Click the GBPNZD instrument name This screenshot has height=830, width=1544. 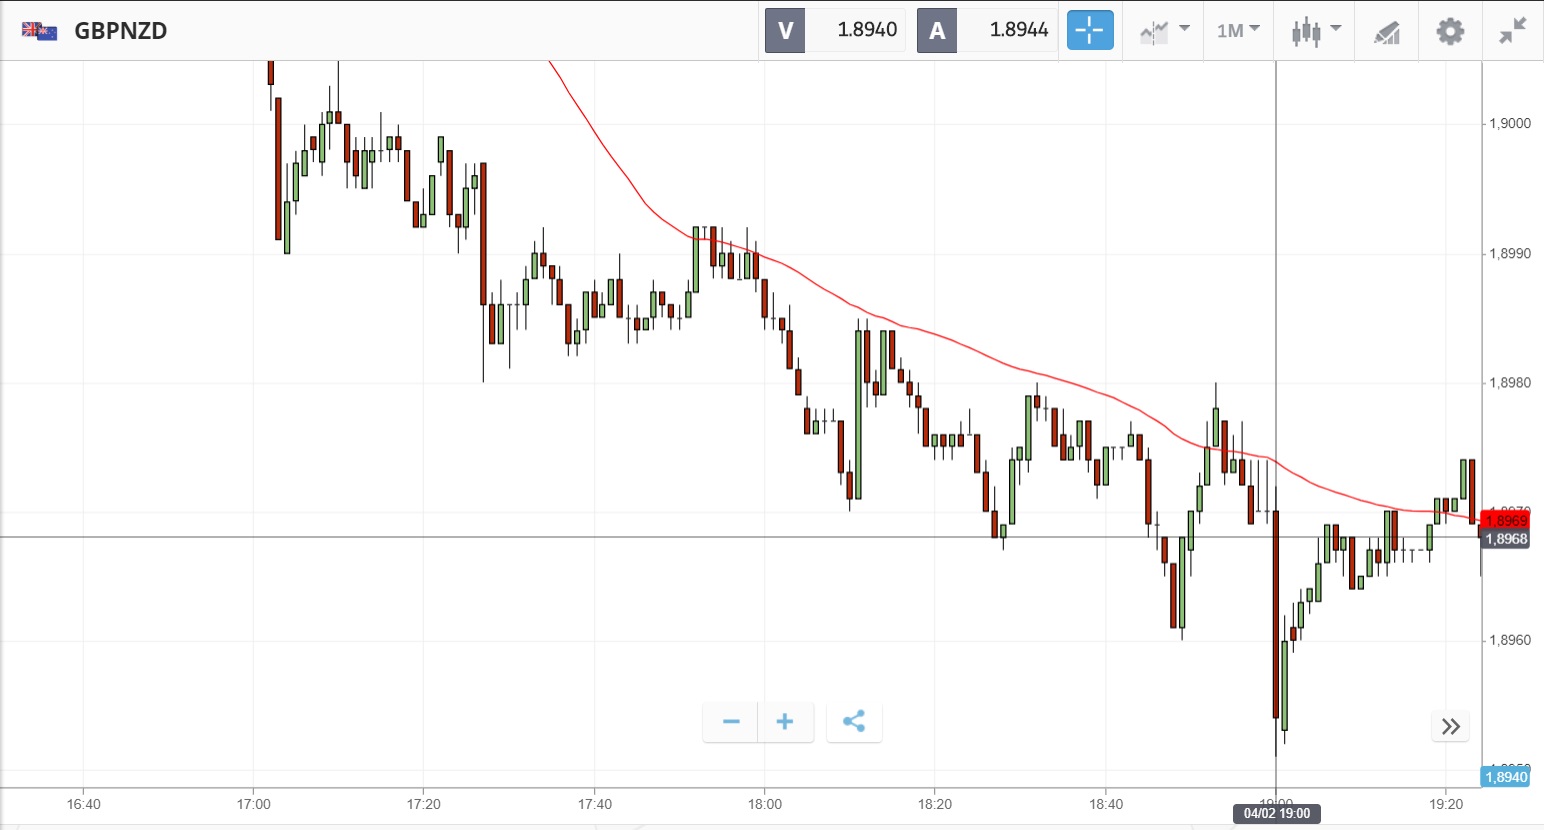click(x=121, y=31)
